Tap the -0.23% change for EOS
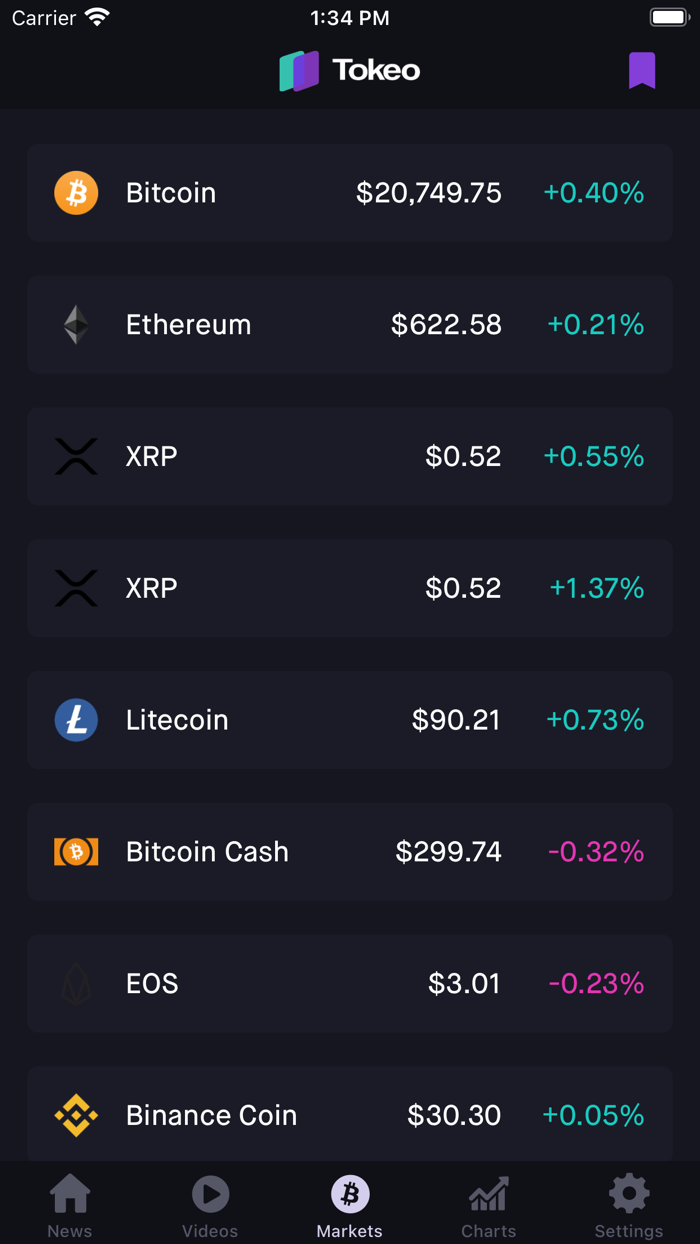The width and height of the screenshot is (700, 1244). [x=594, y=983]
